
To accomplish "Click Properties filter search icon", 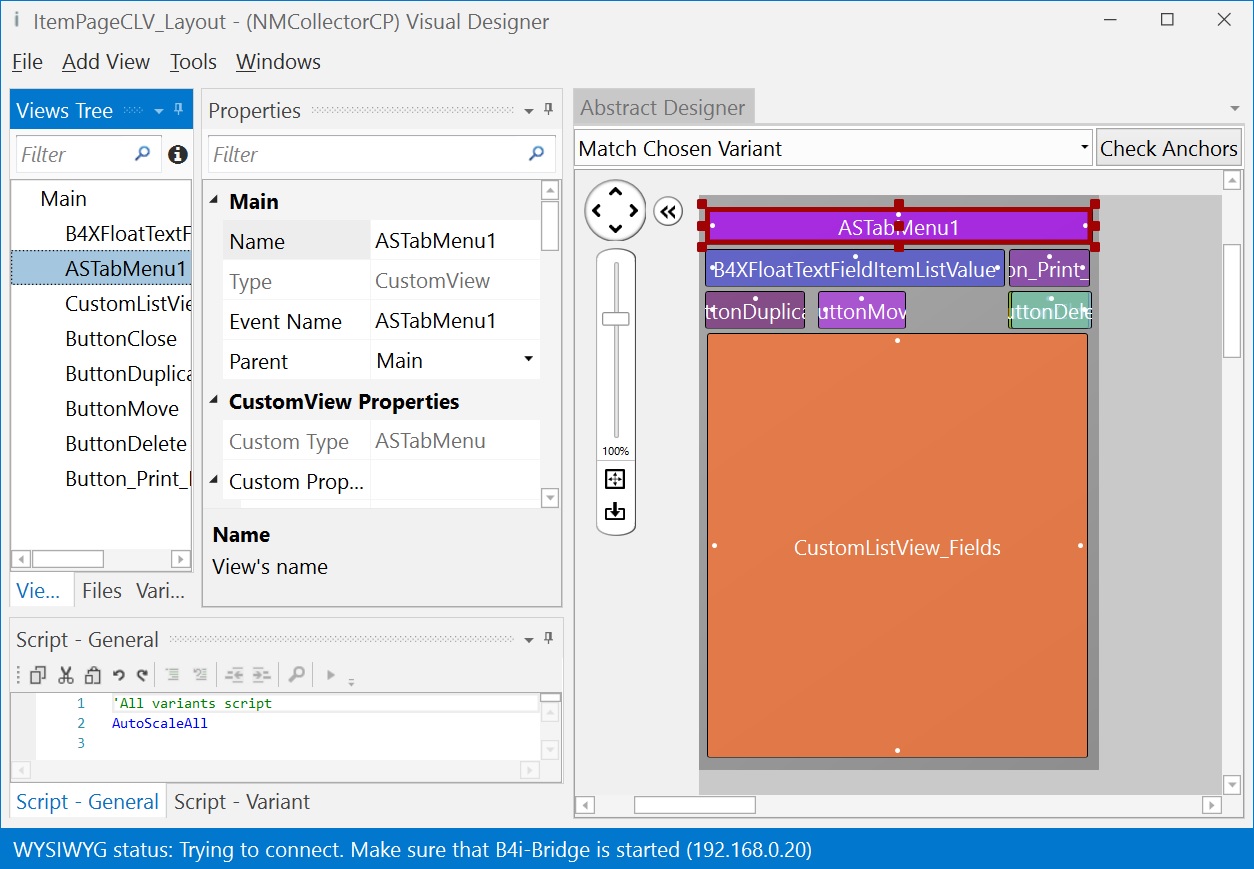I will click(x=537, y=154).
